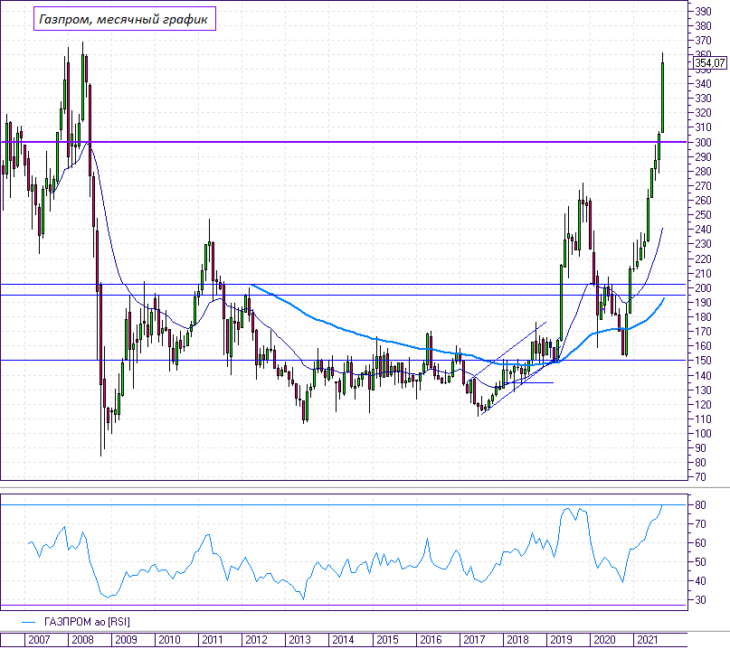Click the 2008 year label on timeline

(x=82, y=640)
